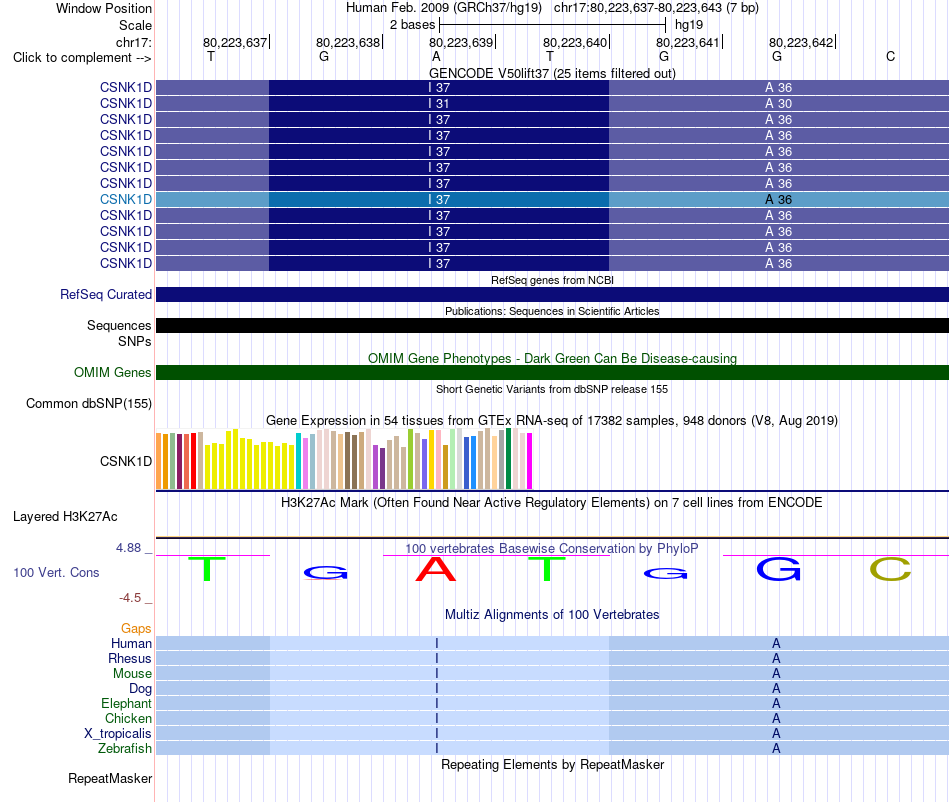Click the red A conservation logo letter
950x802 pixels.
(436, 569)
